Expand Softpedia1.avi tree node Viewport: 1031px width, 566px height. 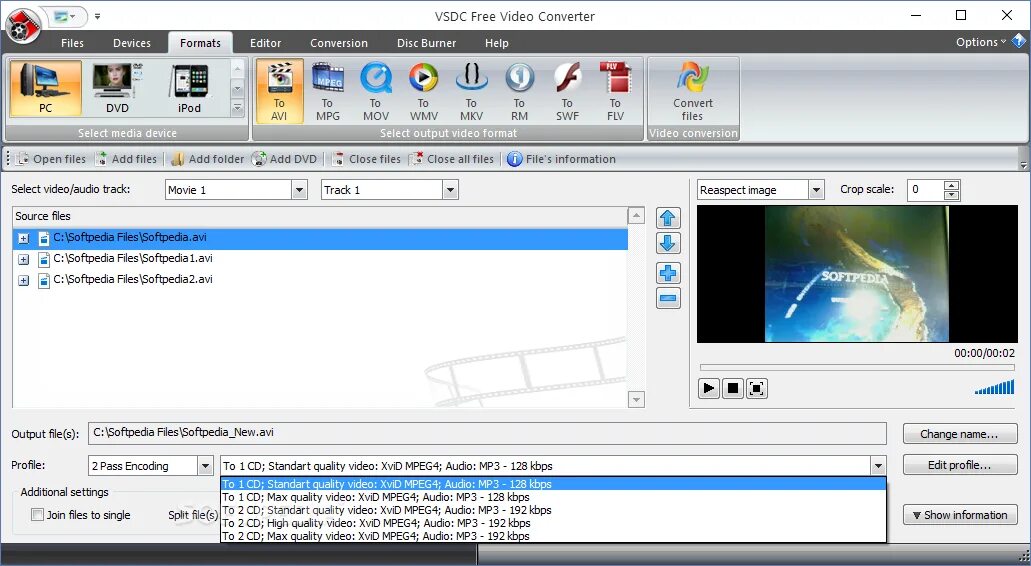[24, 260]
